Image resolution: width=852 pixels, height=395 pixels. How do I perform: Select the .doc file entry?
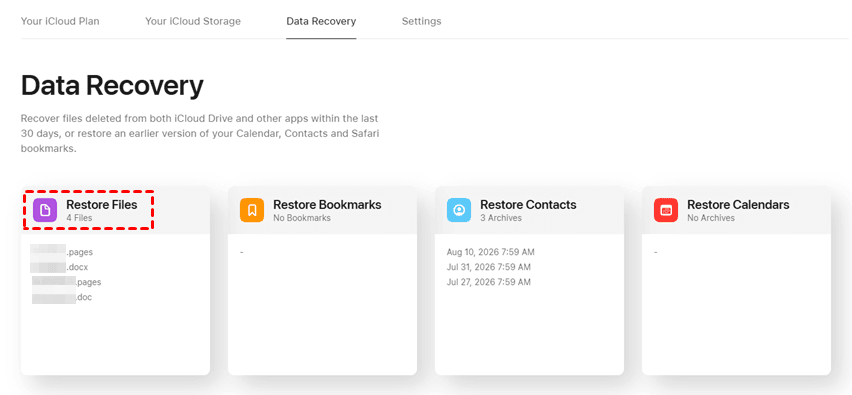[x=61, y=298]
